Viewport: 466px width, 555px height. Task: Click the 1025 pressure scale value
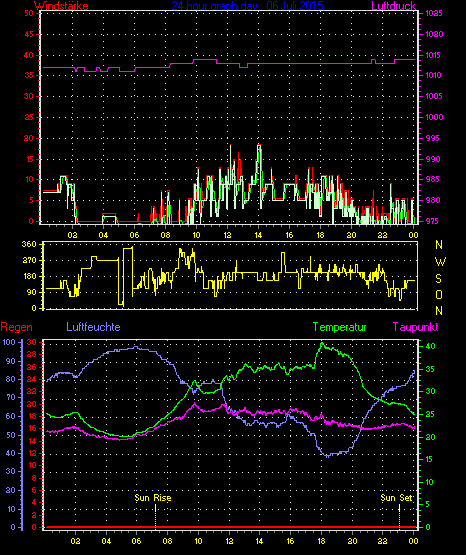434,13
